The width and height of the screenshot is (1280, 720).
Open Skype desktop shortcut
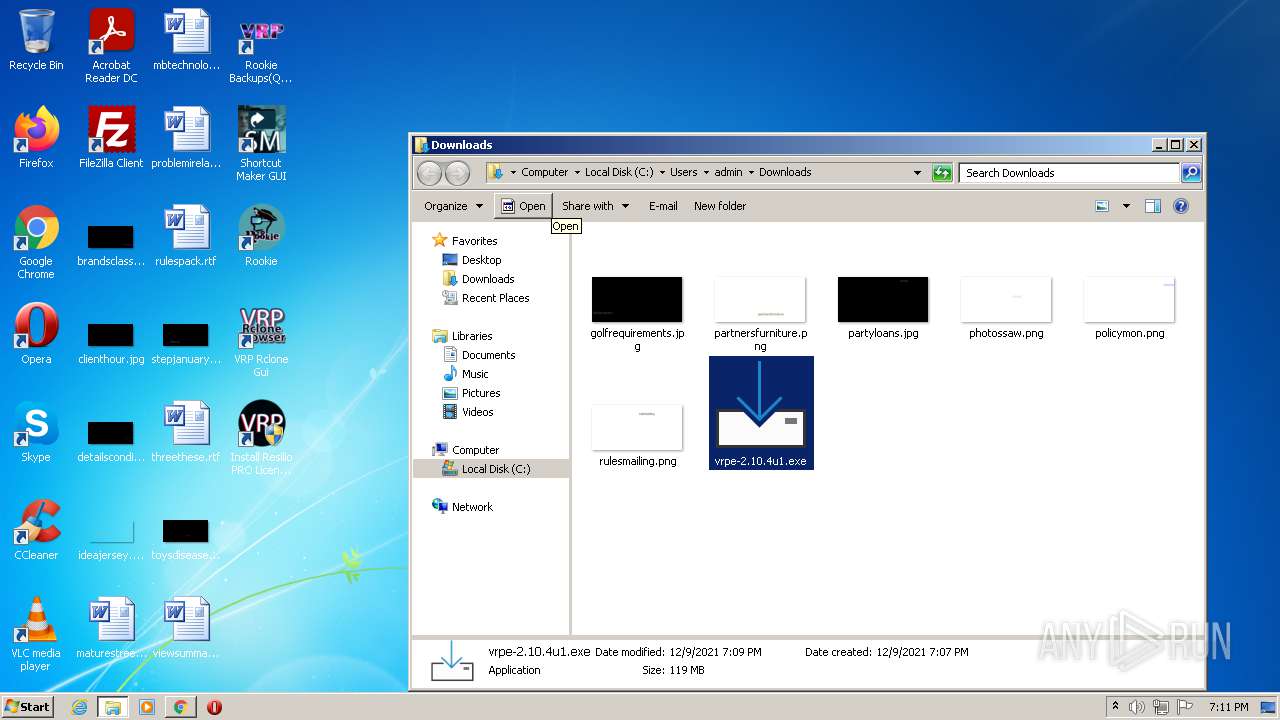36,432
